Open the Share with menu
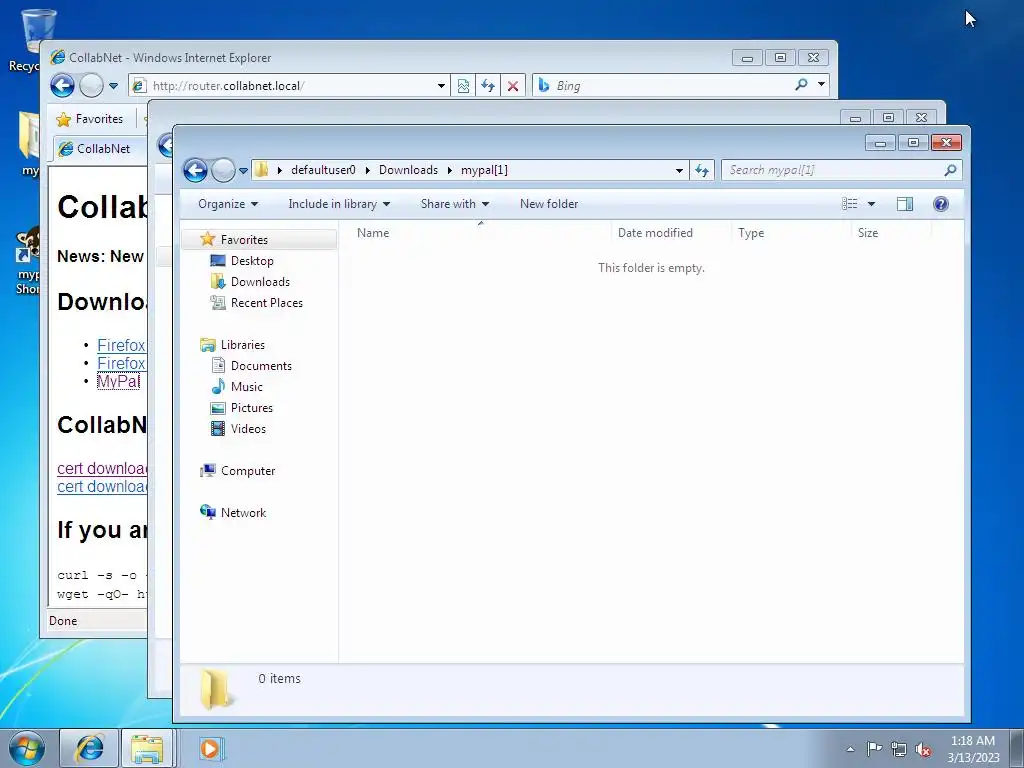Image resolution: width=1024 pixels, height=768 pixels. tap(455, 204)
